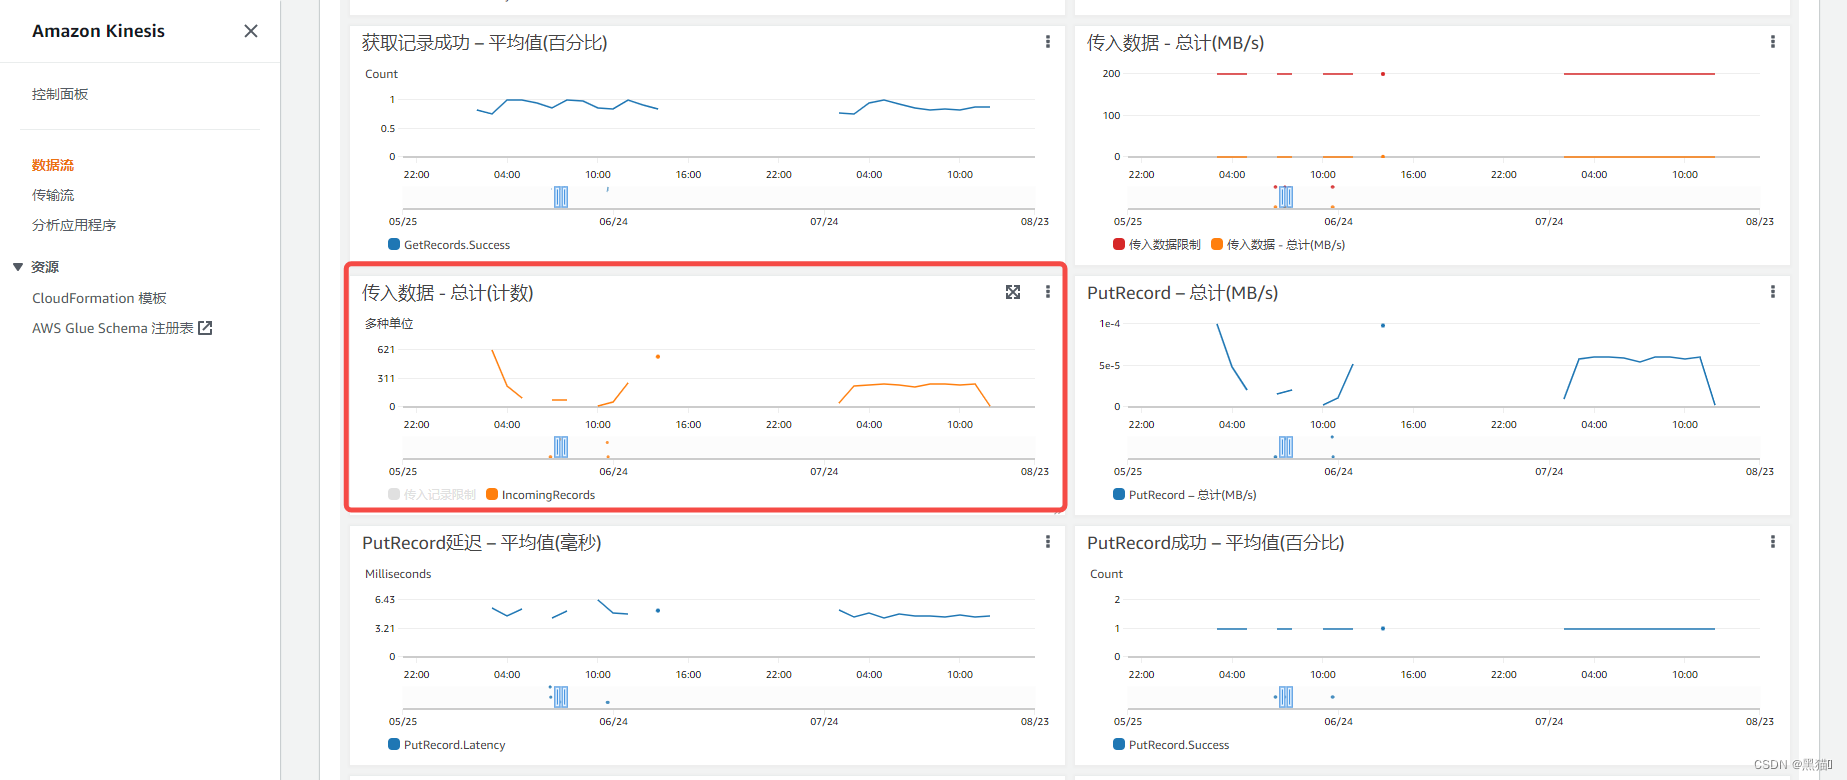Click the PutRecord成功 – 平均值(百分比) chart title
Screen dimensions: 1847x780
(1216, 543)
